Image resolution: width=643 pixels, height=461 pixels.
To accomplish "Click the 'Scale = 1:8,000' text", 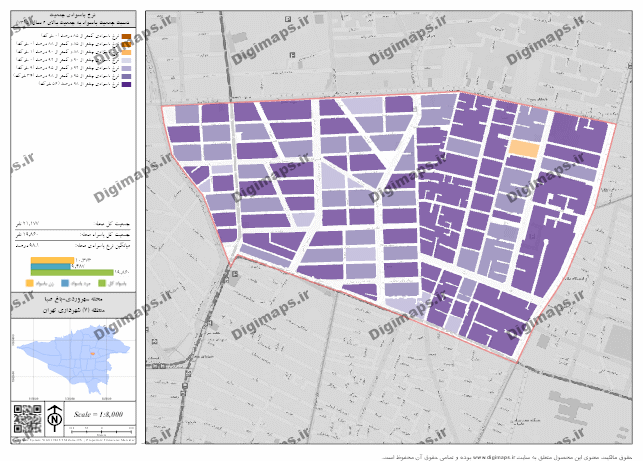I will point(98,414).
